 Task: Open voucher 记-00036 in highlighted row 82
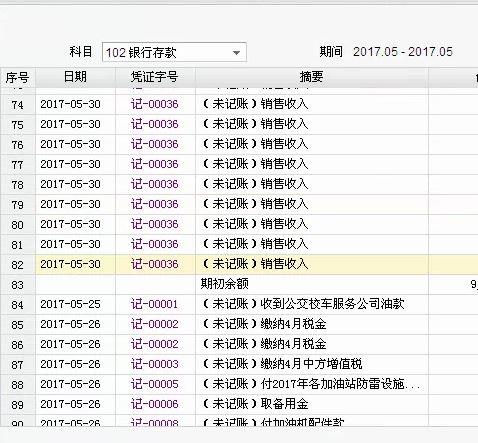tap(155, 264)
